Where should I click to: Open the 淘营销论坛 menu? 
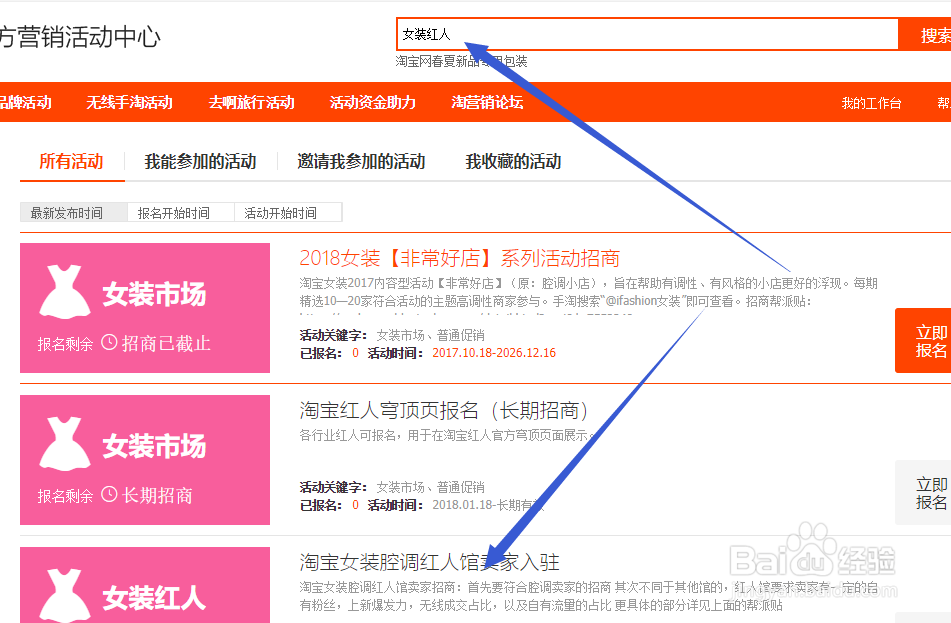point(487,101)
